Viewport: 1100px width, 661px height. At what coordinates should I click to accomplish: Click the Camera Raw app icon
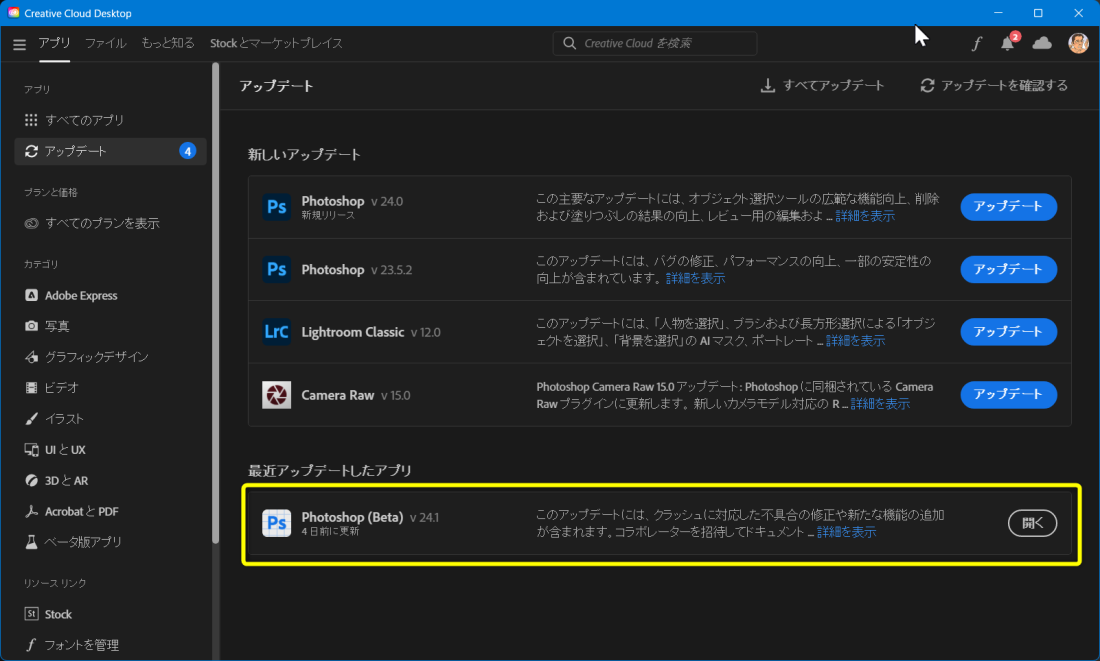click(x=276, y=395)
